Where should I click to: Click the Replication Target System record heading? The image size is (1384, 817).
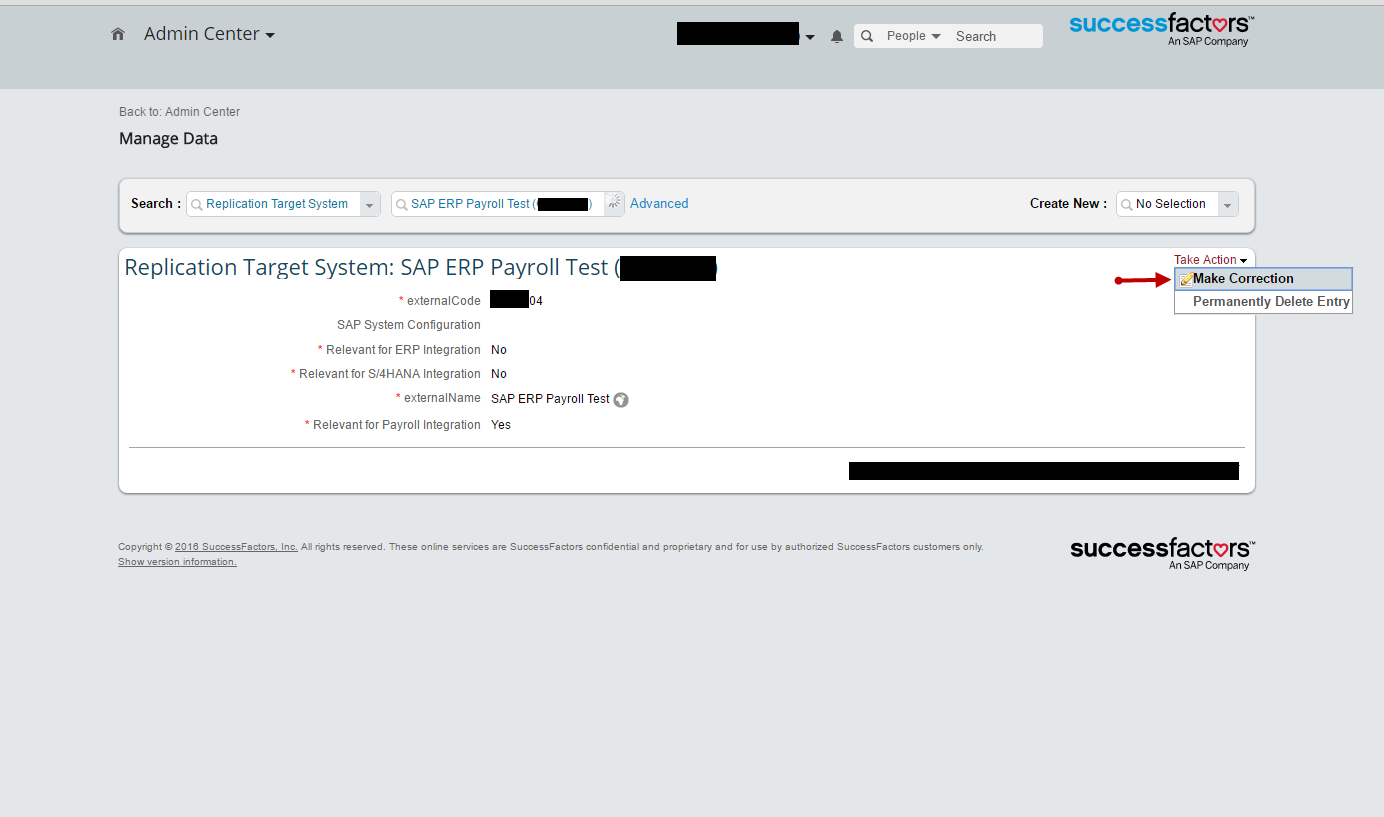click(x=420, y=268)
